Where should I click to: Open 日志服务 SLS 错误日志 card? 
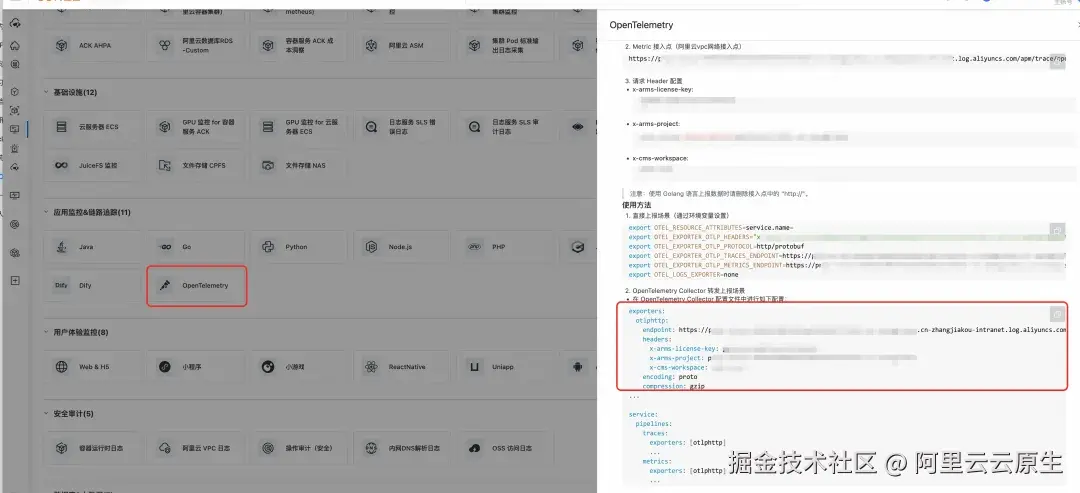[x=402, y=127]
